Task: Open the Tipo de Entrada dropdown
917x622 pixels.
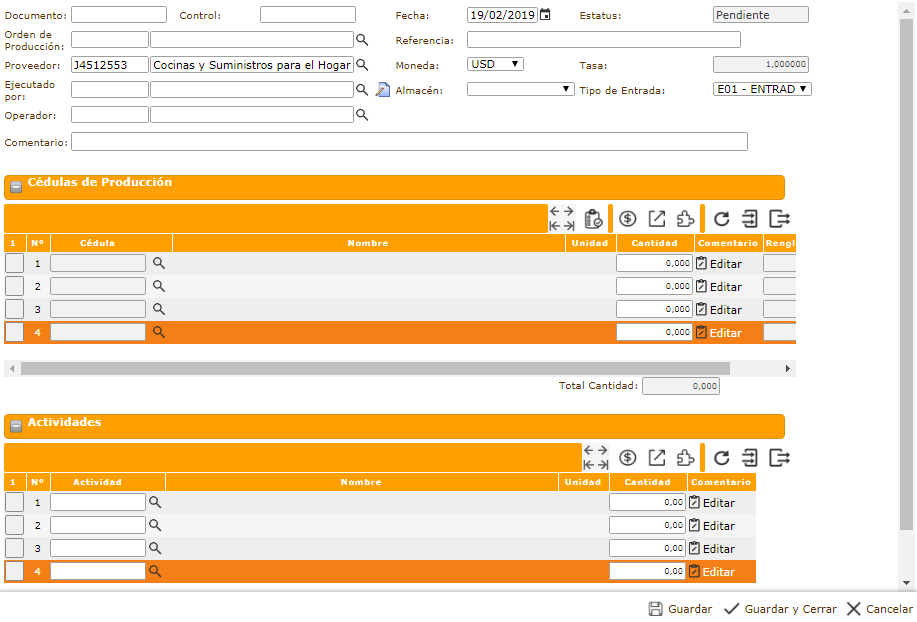Action: point(762,89)
